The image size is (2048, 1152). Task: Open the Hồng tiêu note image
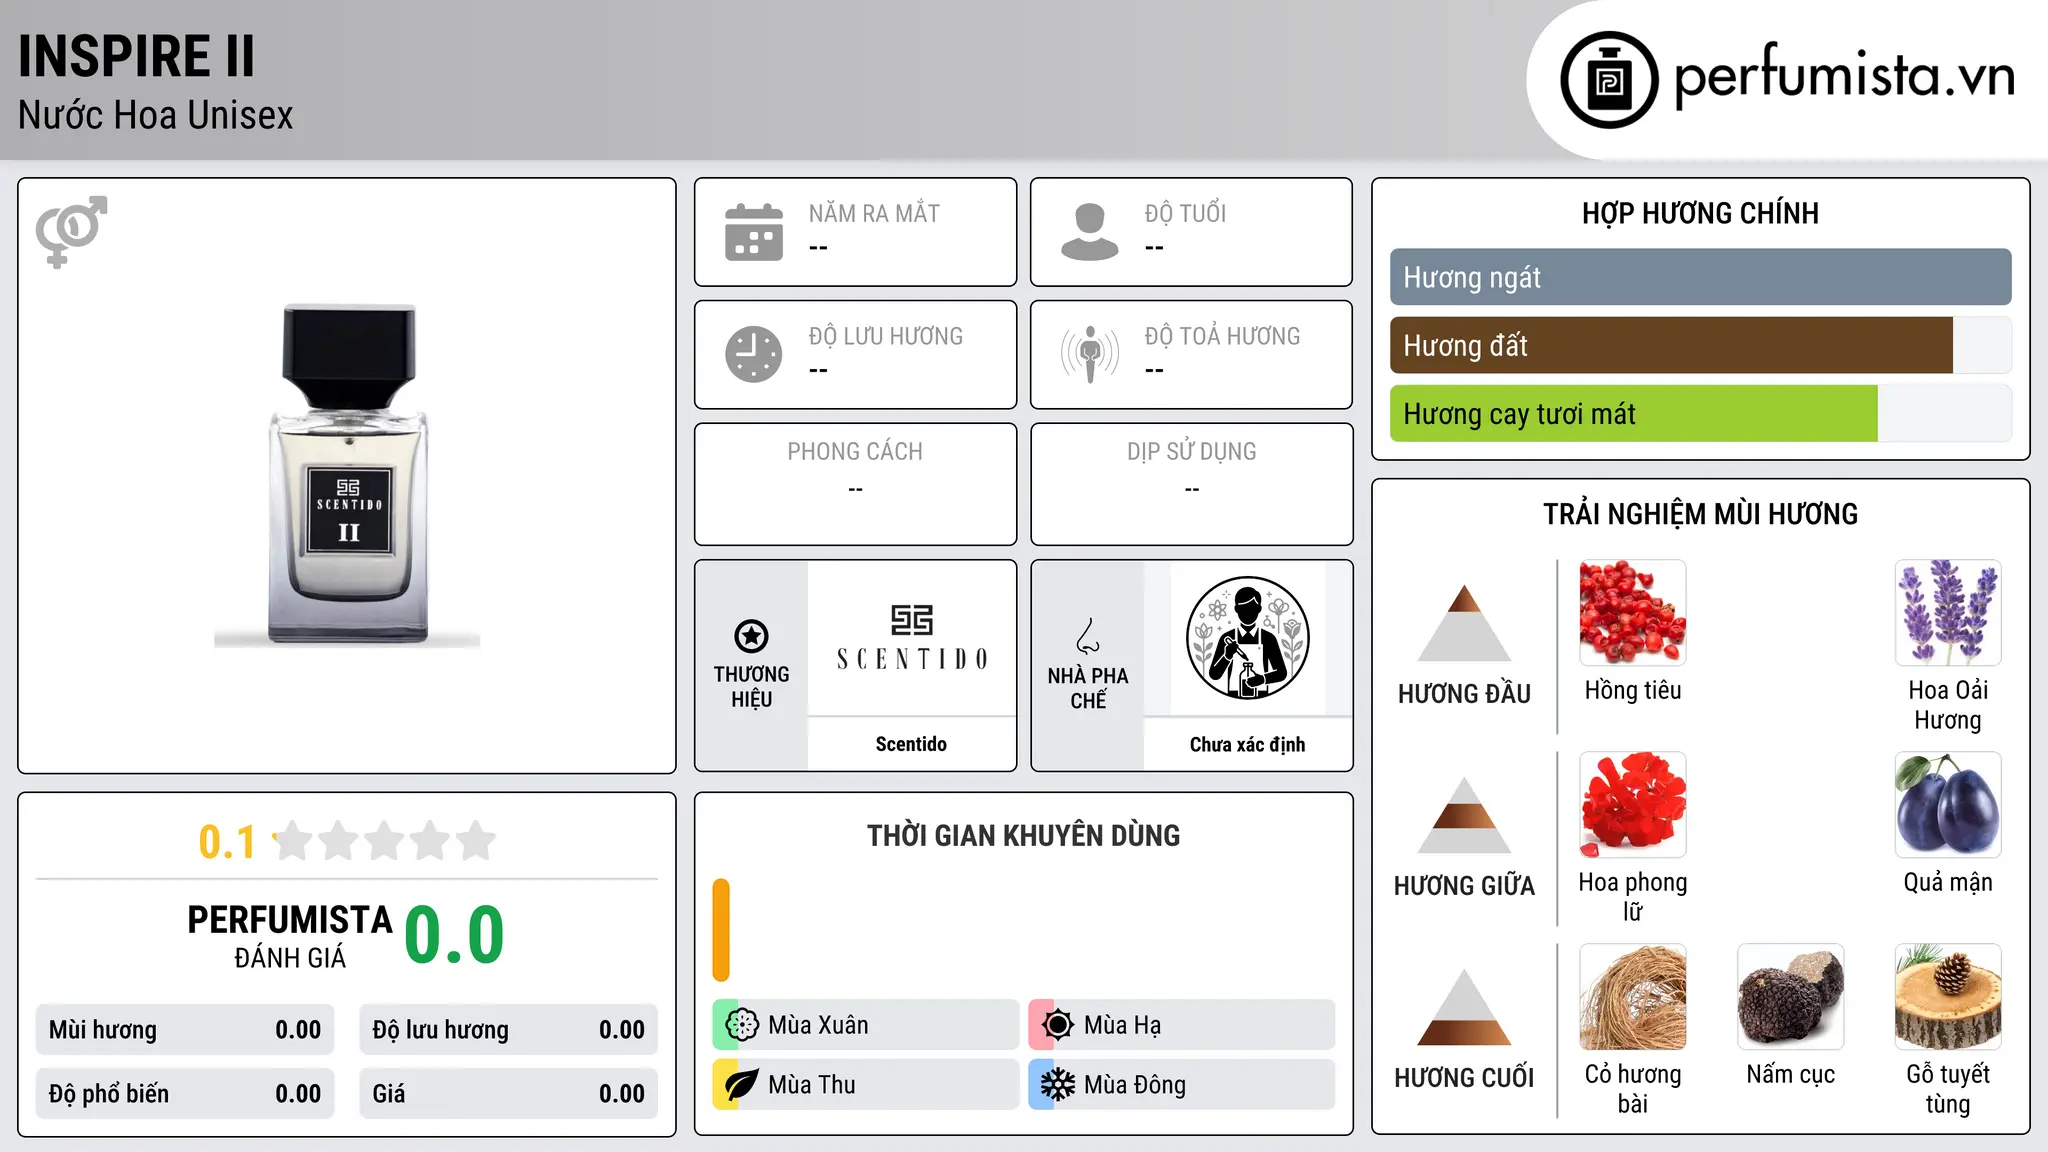pos(1633,613)
